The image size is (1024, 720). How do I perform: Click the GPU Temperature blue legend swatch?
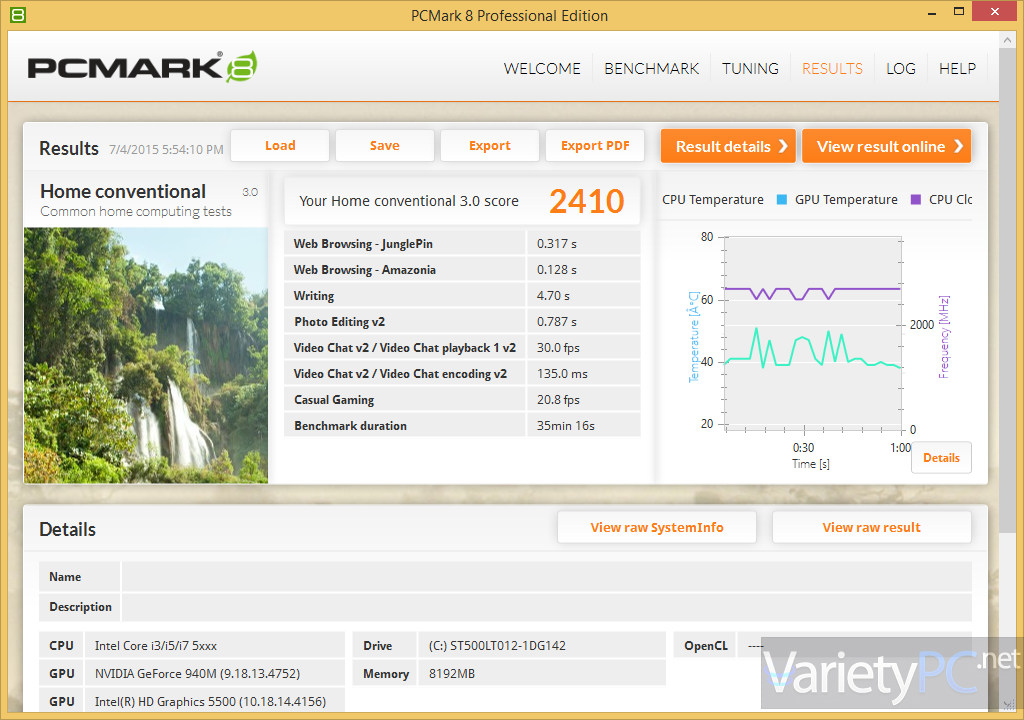781,200
